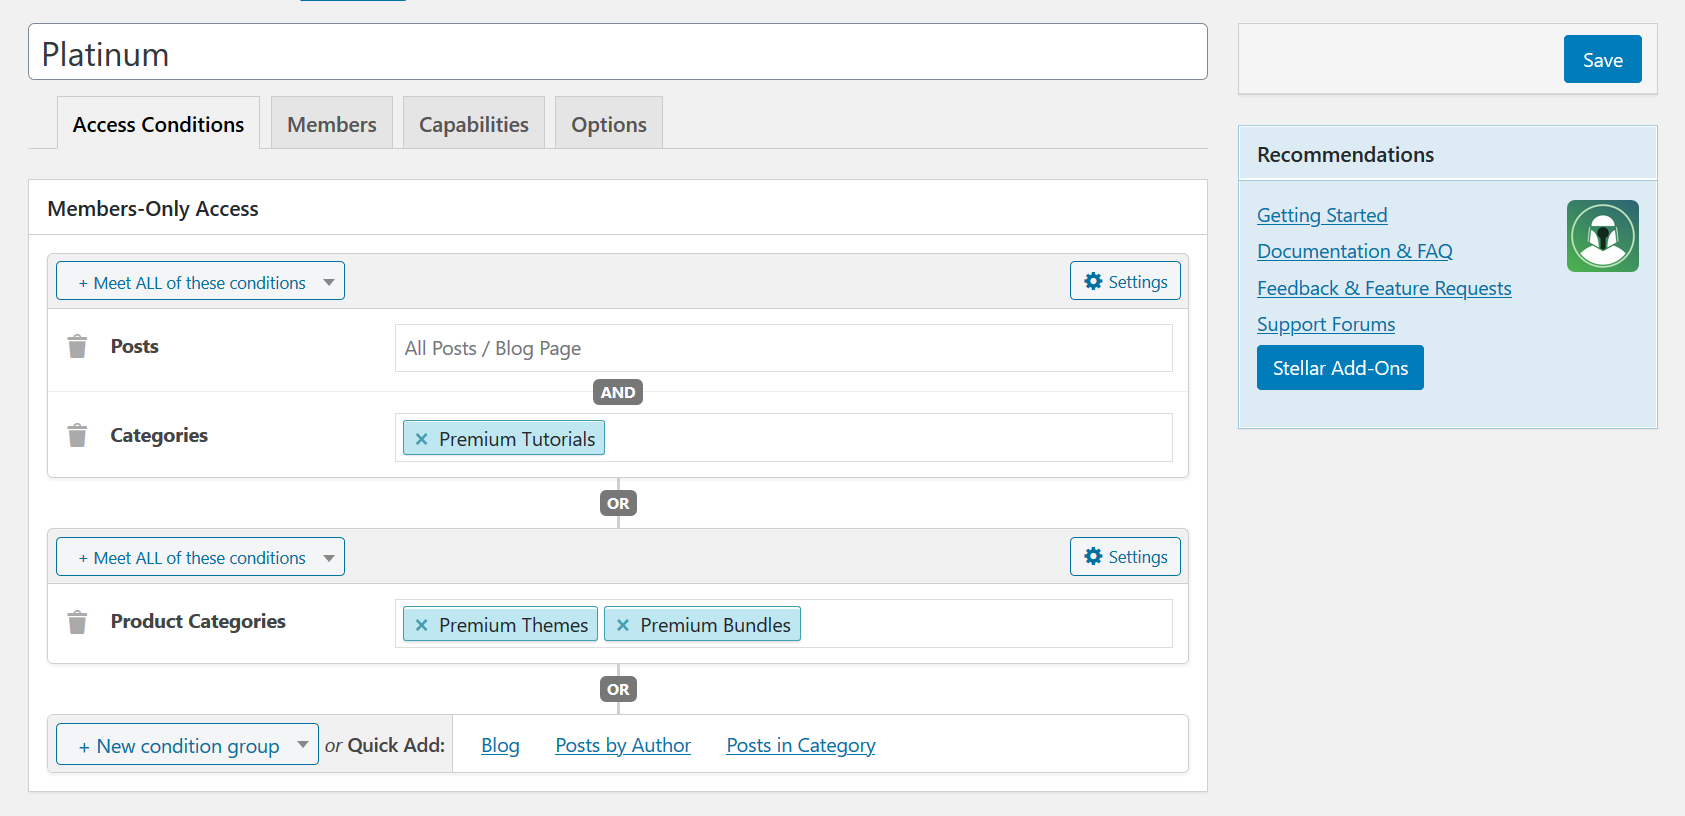Remove the Premium Tutorials tag

422,439
